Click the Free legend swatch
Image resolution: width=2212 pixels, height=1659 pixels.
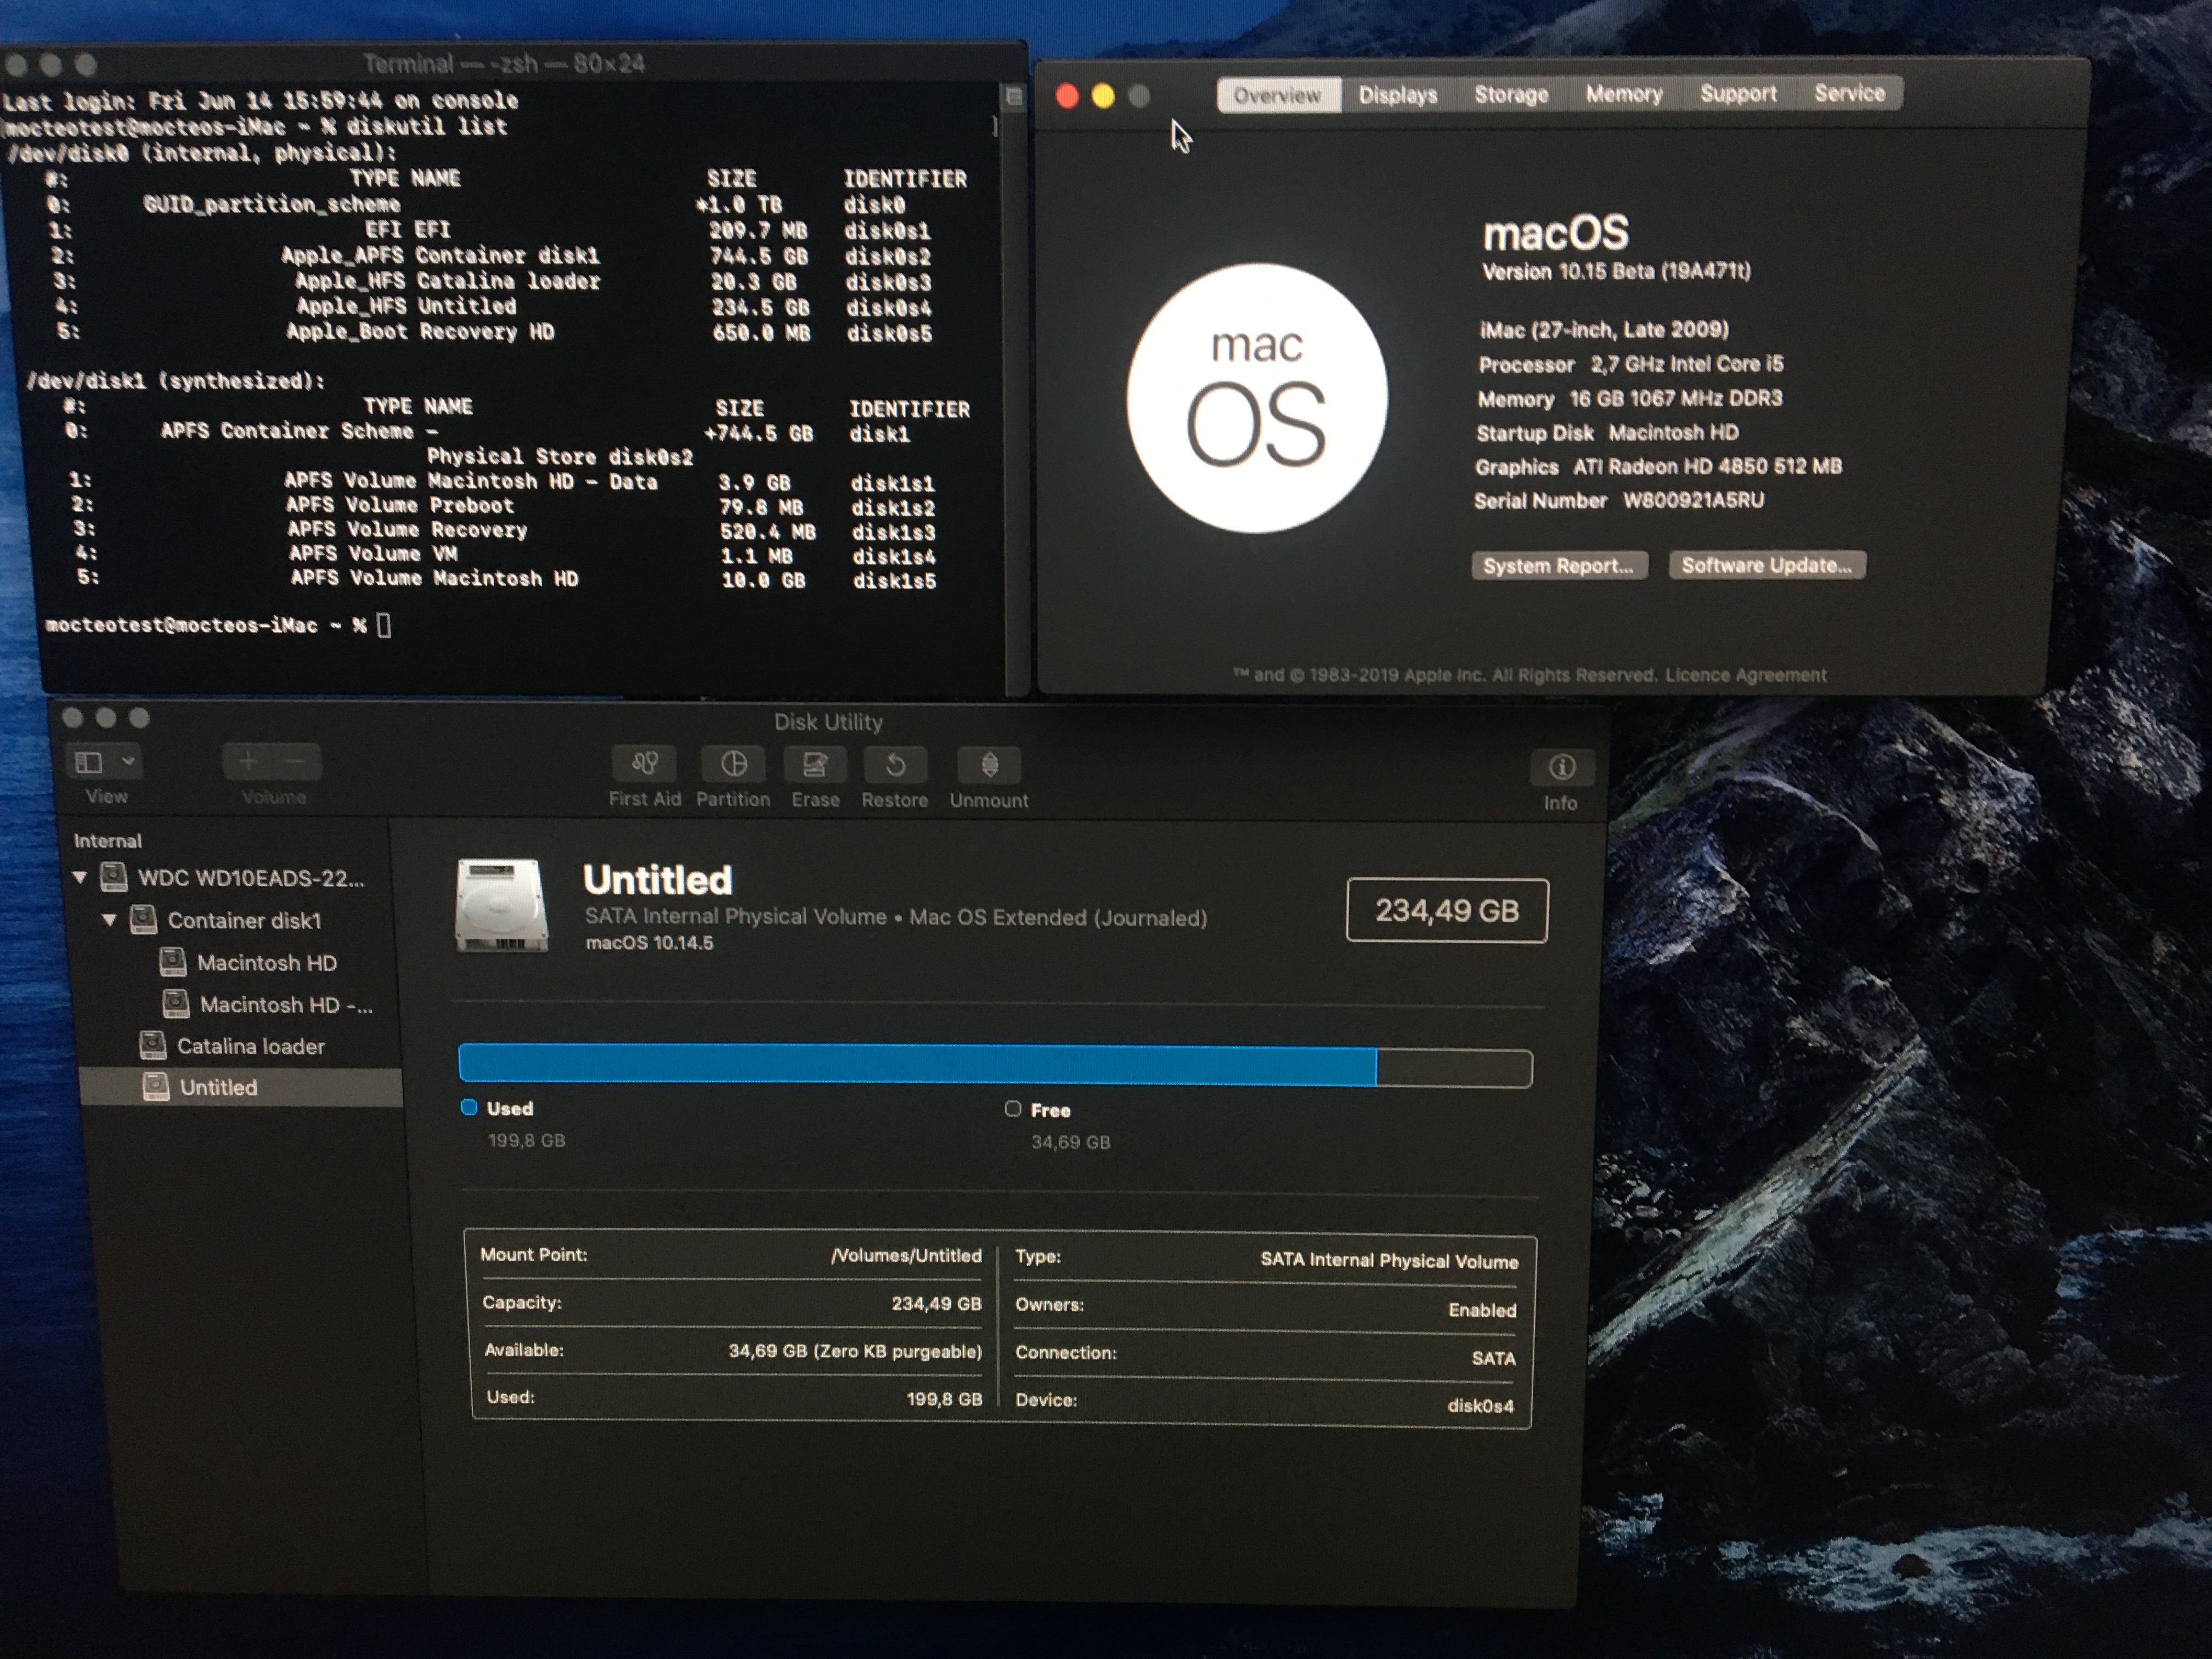(1013, 1109)
